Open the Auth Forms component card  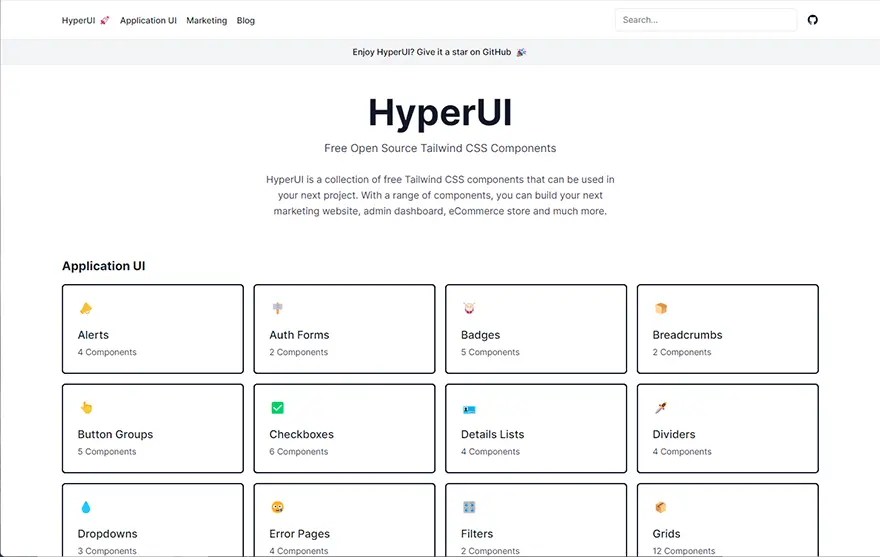[x=344, y=328]
